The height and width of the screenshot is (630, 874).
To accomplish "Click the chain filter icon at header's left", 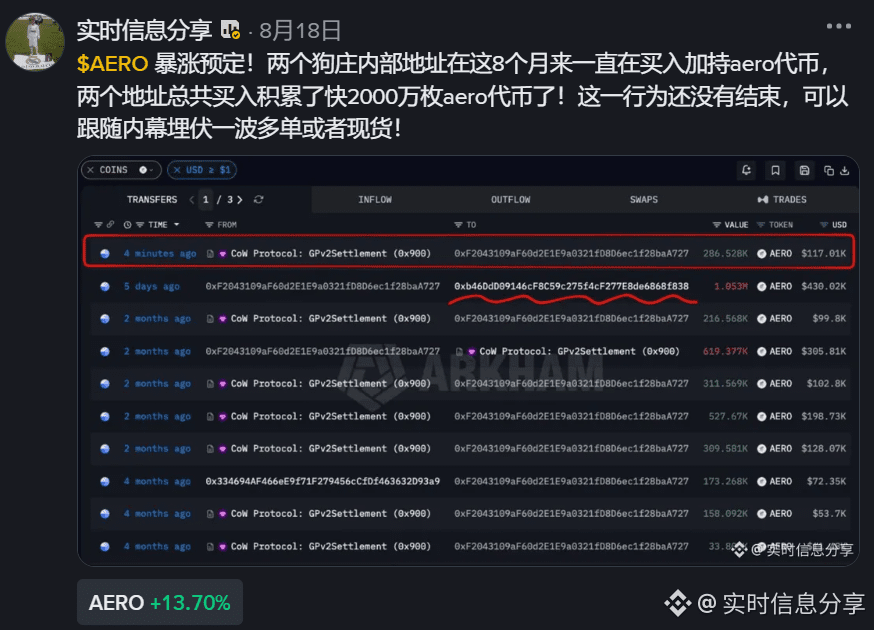I will 98,225.
